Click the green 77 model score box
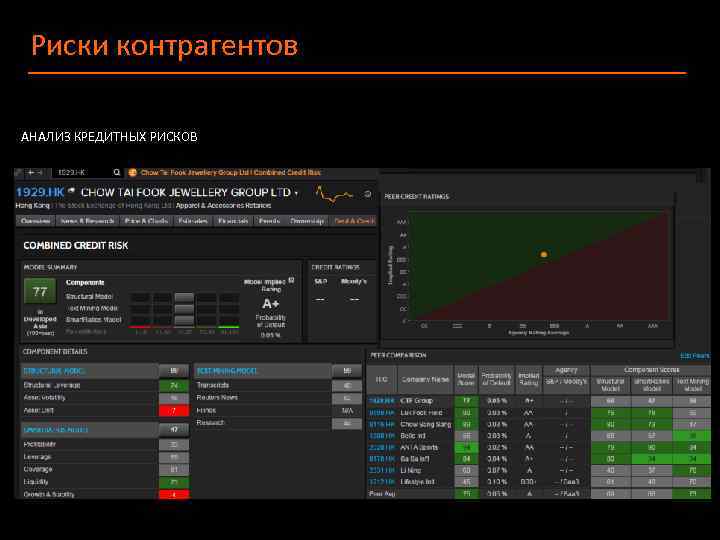This screenshot has width=720, height=540. click(40, 291)
